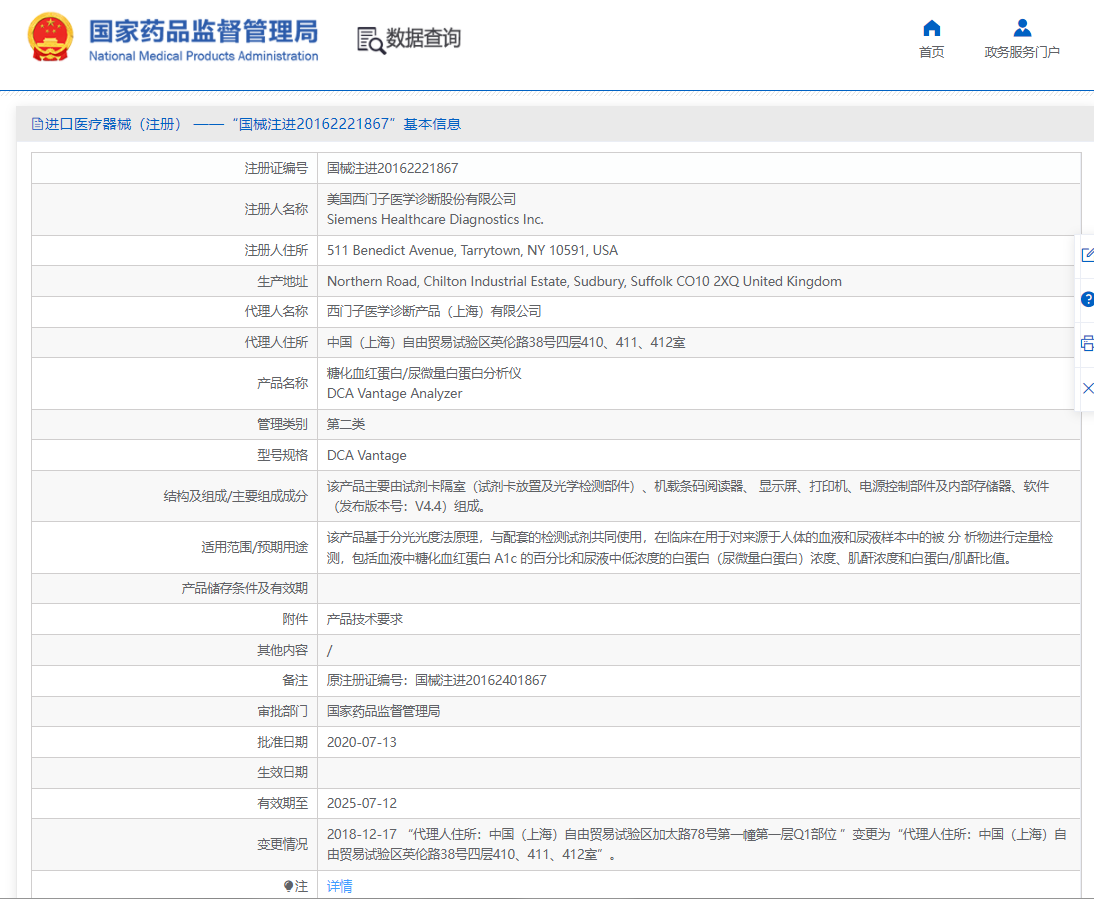This screenshot has width=1094, height=899.
Task: Click the 型号规格 label
Action: coord(282,455)
